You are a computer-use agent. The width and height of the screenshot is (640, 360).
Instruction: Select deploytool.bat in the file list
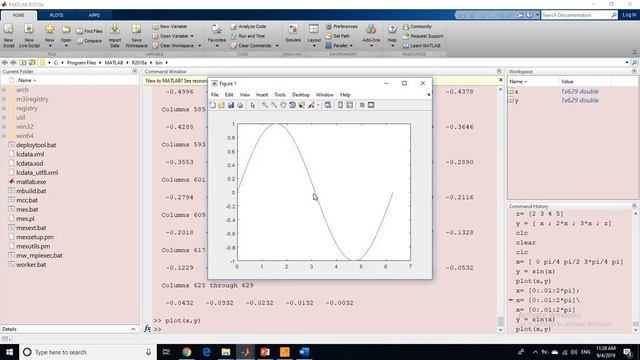click(x=36, y=145)
